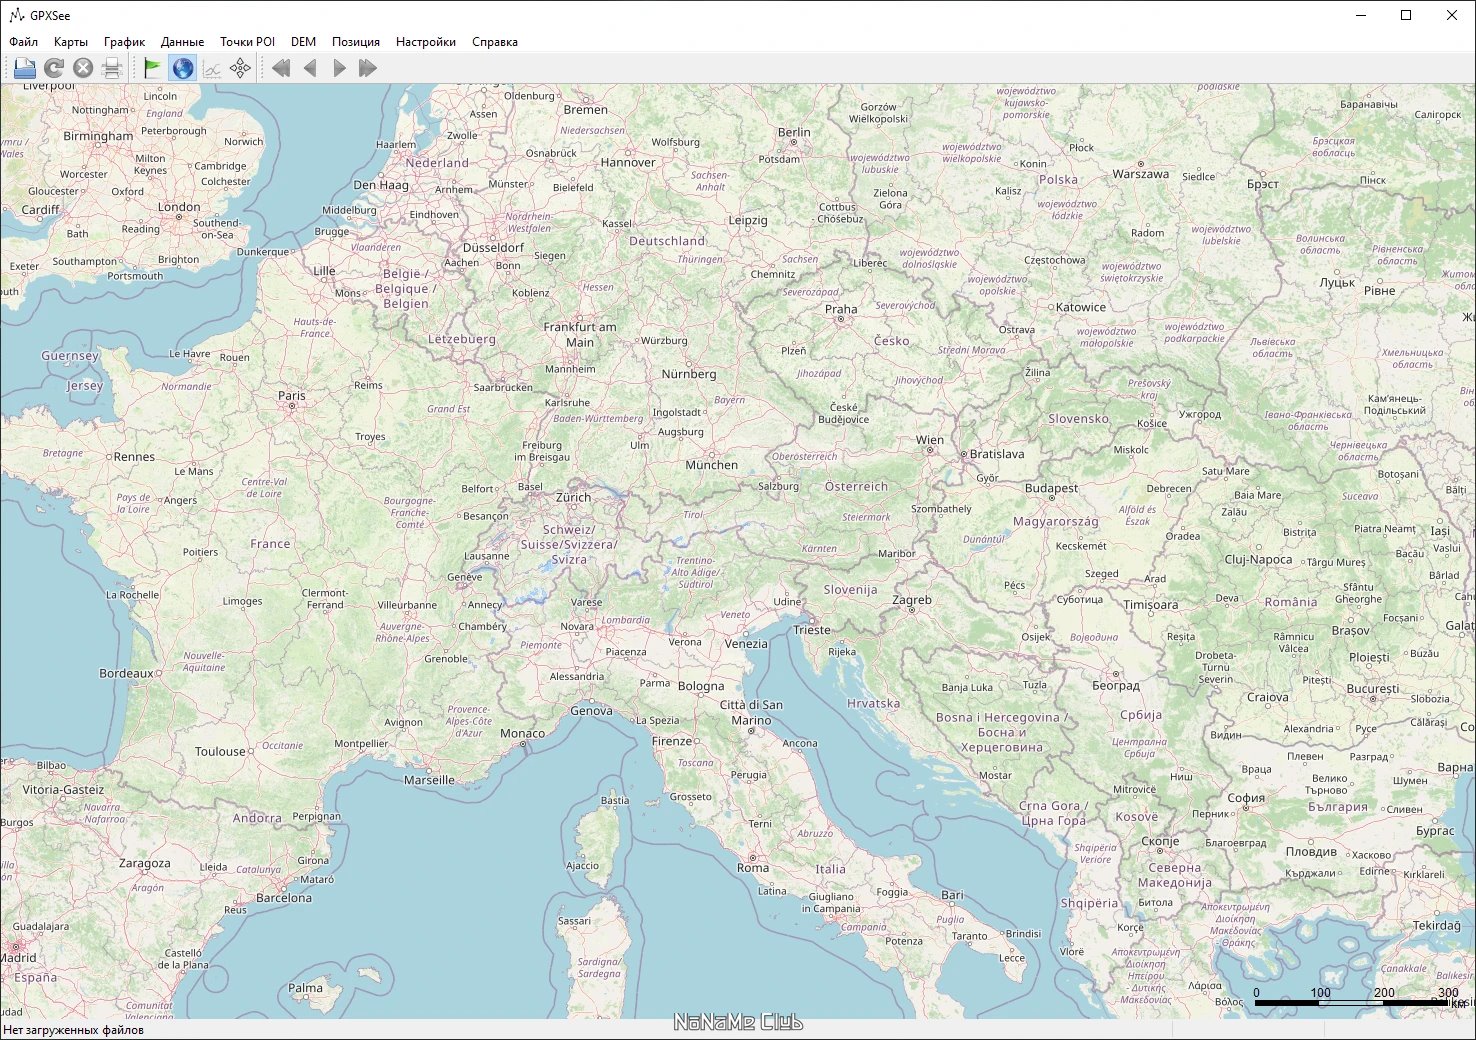
Task: Open the Файл menu
Action: point(24,41)
